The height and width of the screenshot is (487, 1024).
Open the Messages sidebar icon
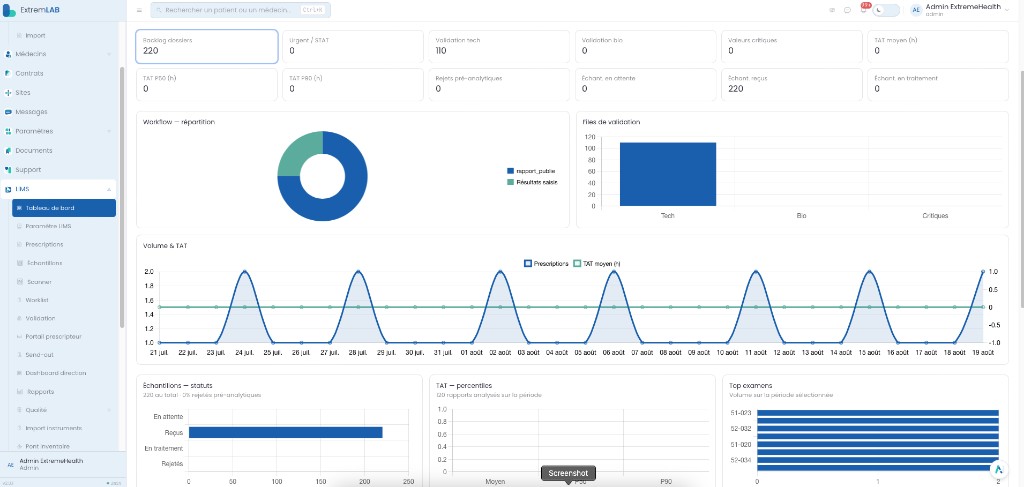(x=8, y=112)
